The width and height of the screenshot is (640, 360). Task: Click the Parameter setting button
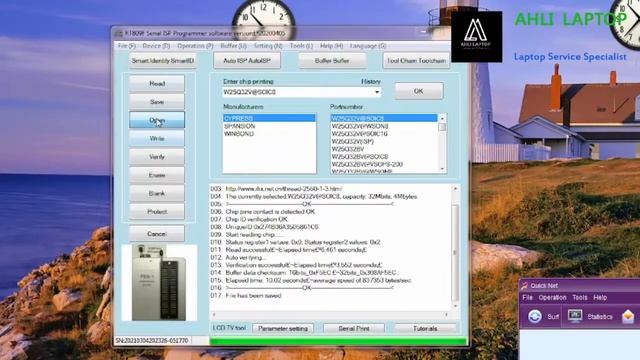[283, 328]
